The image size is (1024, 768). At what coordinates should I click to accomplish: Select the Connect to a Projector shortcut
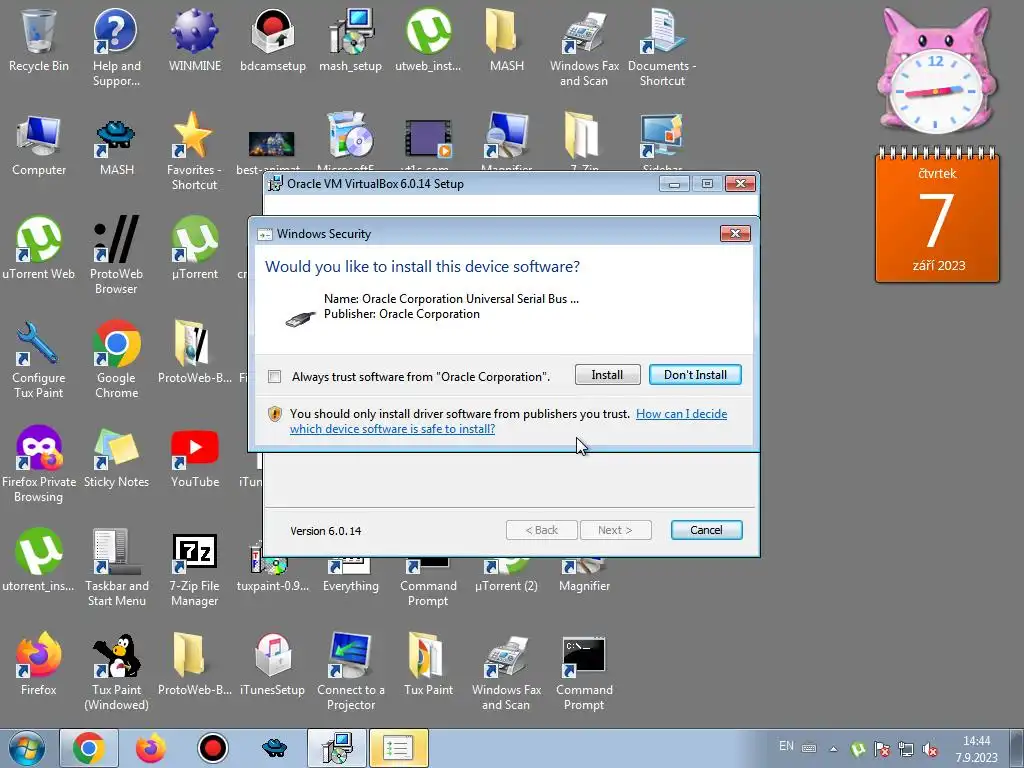coord(351,671)
